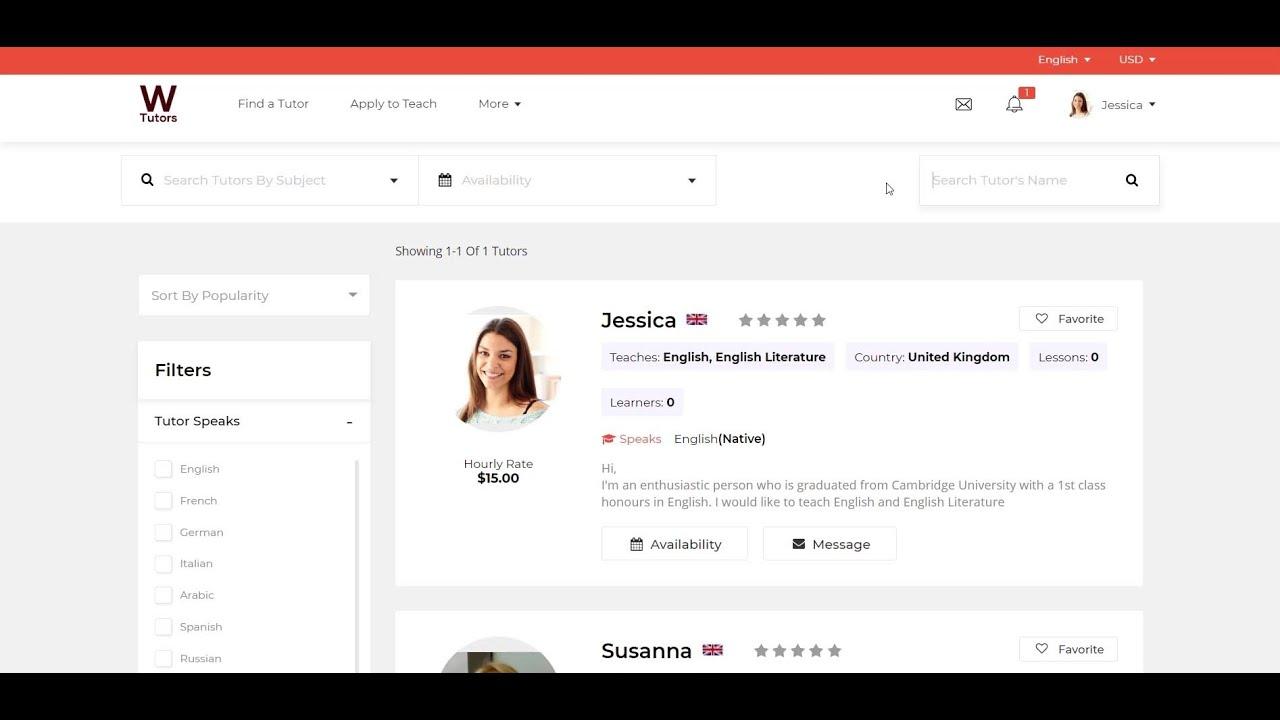This screenshot has width=1280, height=720.
Task: Click the UK flag next to Susanna
Action: [x=712, y=650]
